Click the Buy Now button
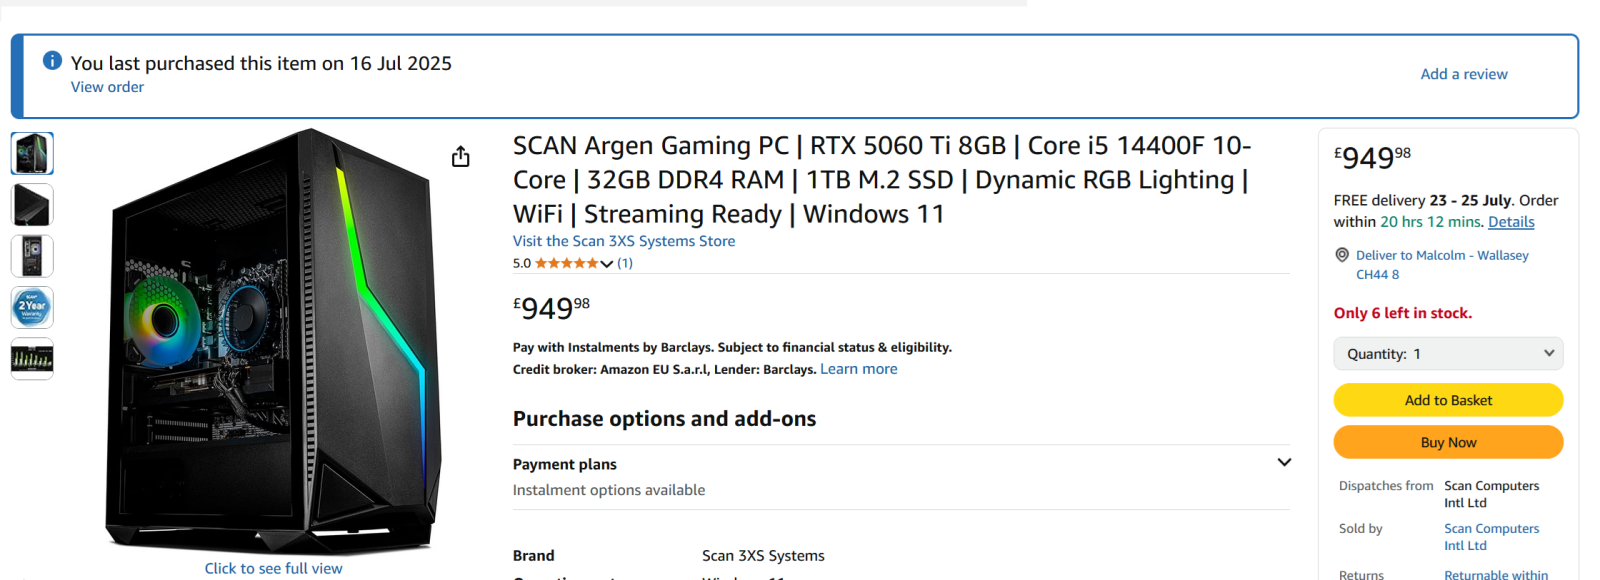 point(1448,442)
